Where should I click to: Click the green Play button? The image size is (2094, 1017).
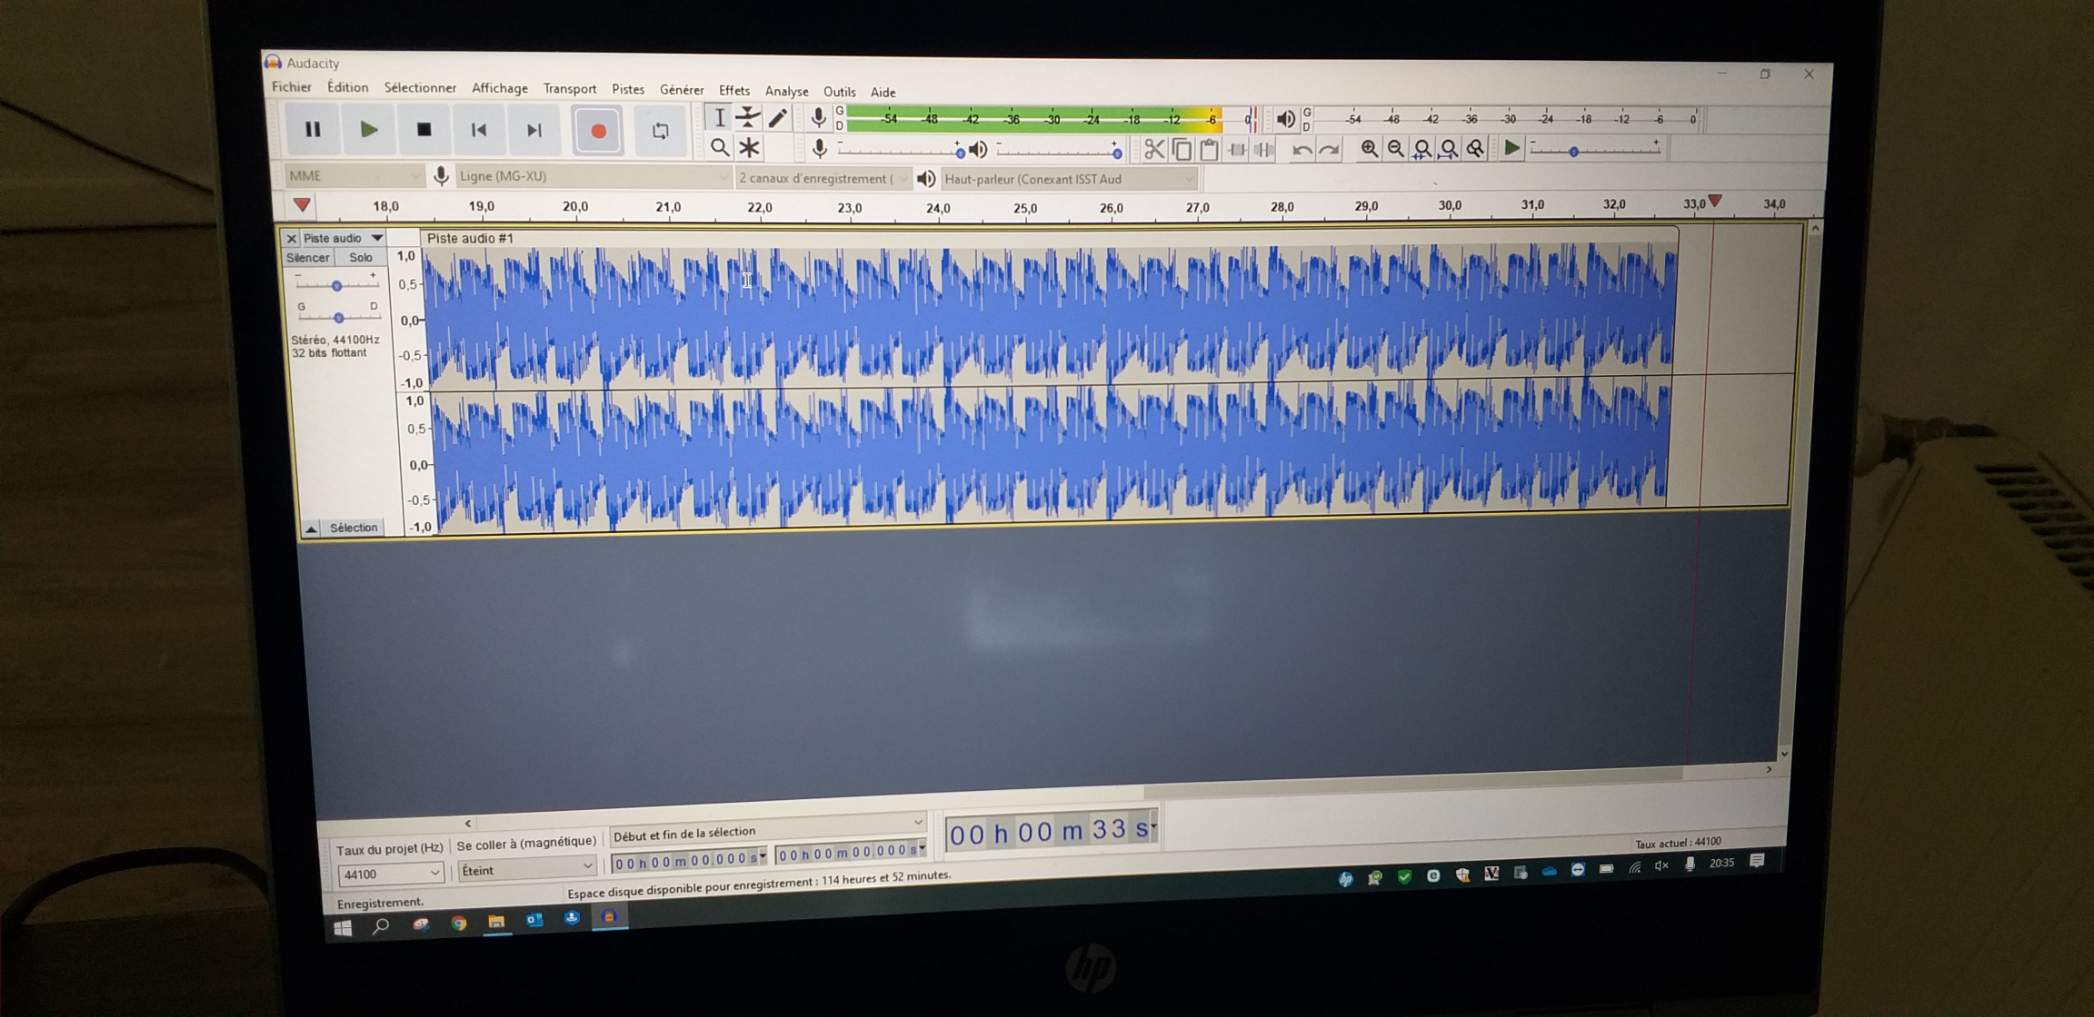368,129
